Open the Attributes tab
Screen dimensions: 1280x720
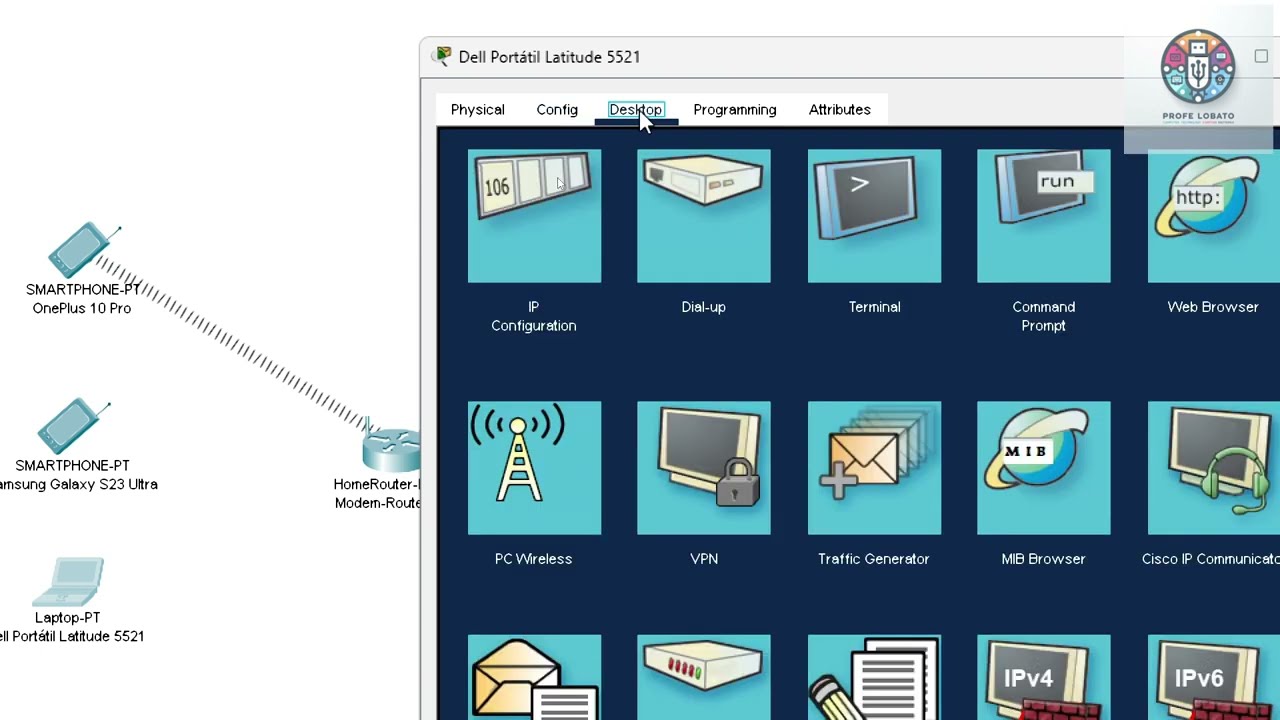click(840, 110)
